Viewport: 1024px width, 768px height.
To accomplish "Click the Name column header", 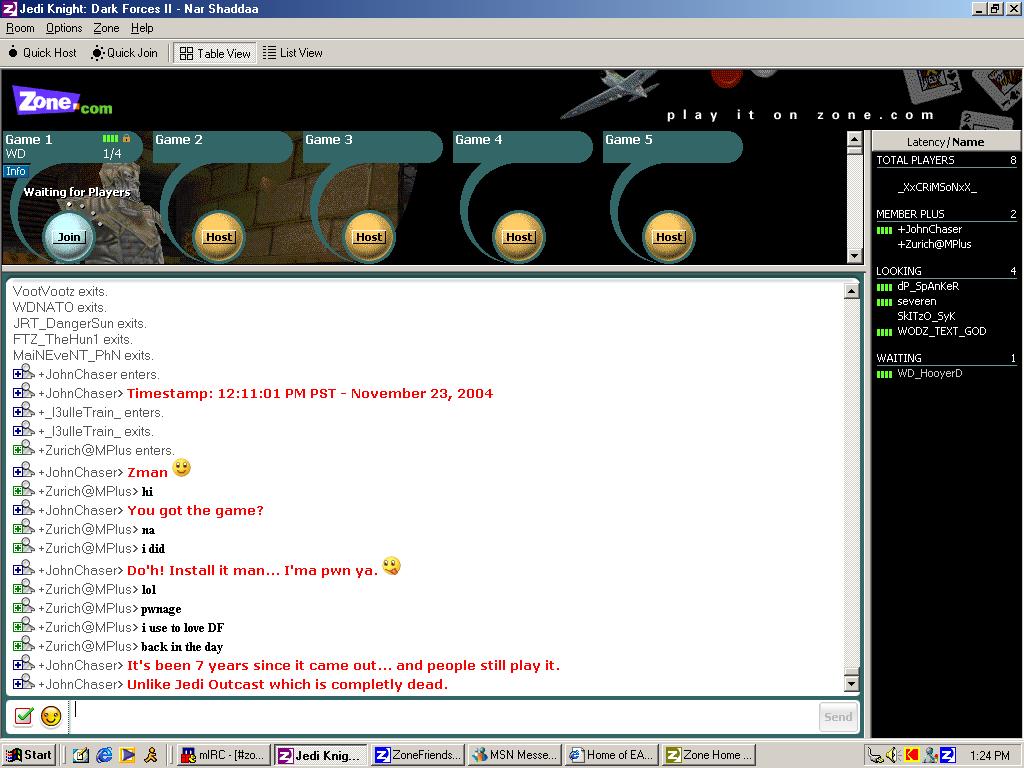I will tap(968, 142).
